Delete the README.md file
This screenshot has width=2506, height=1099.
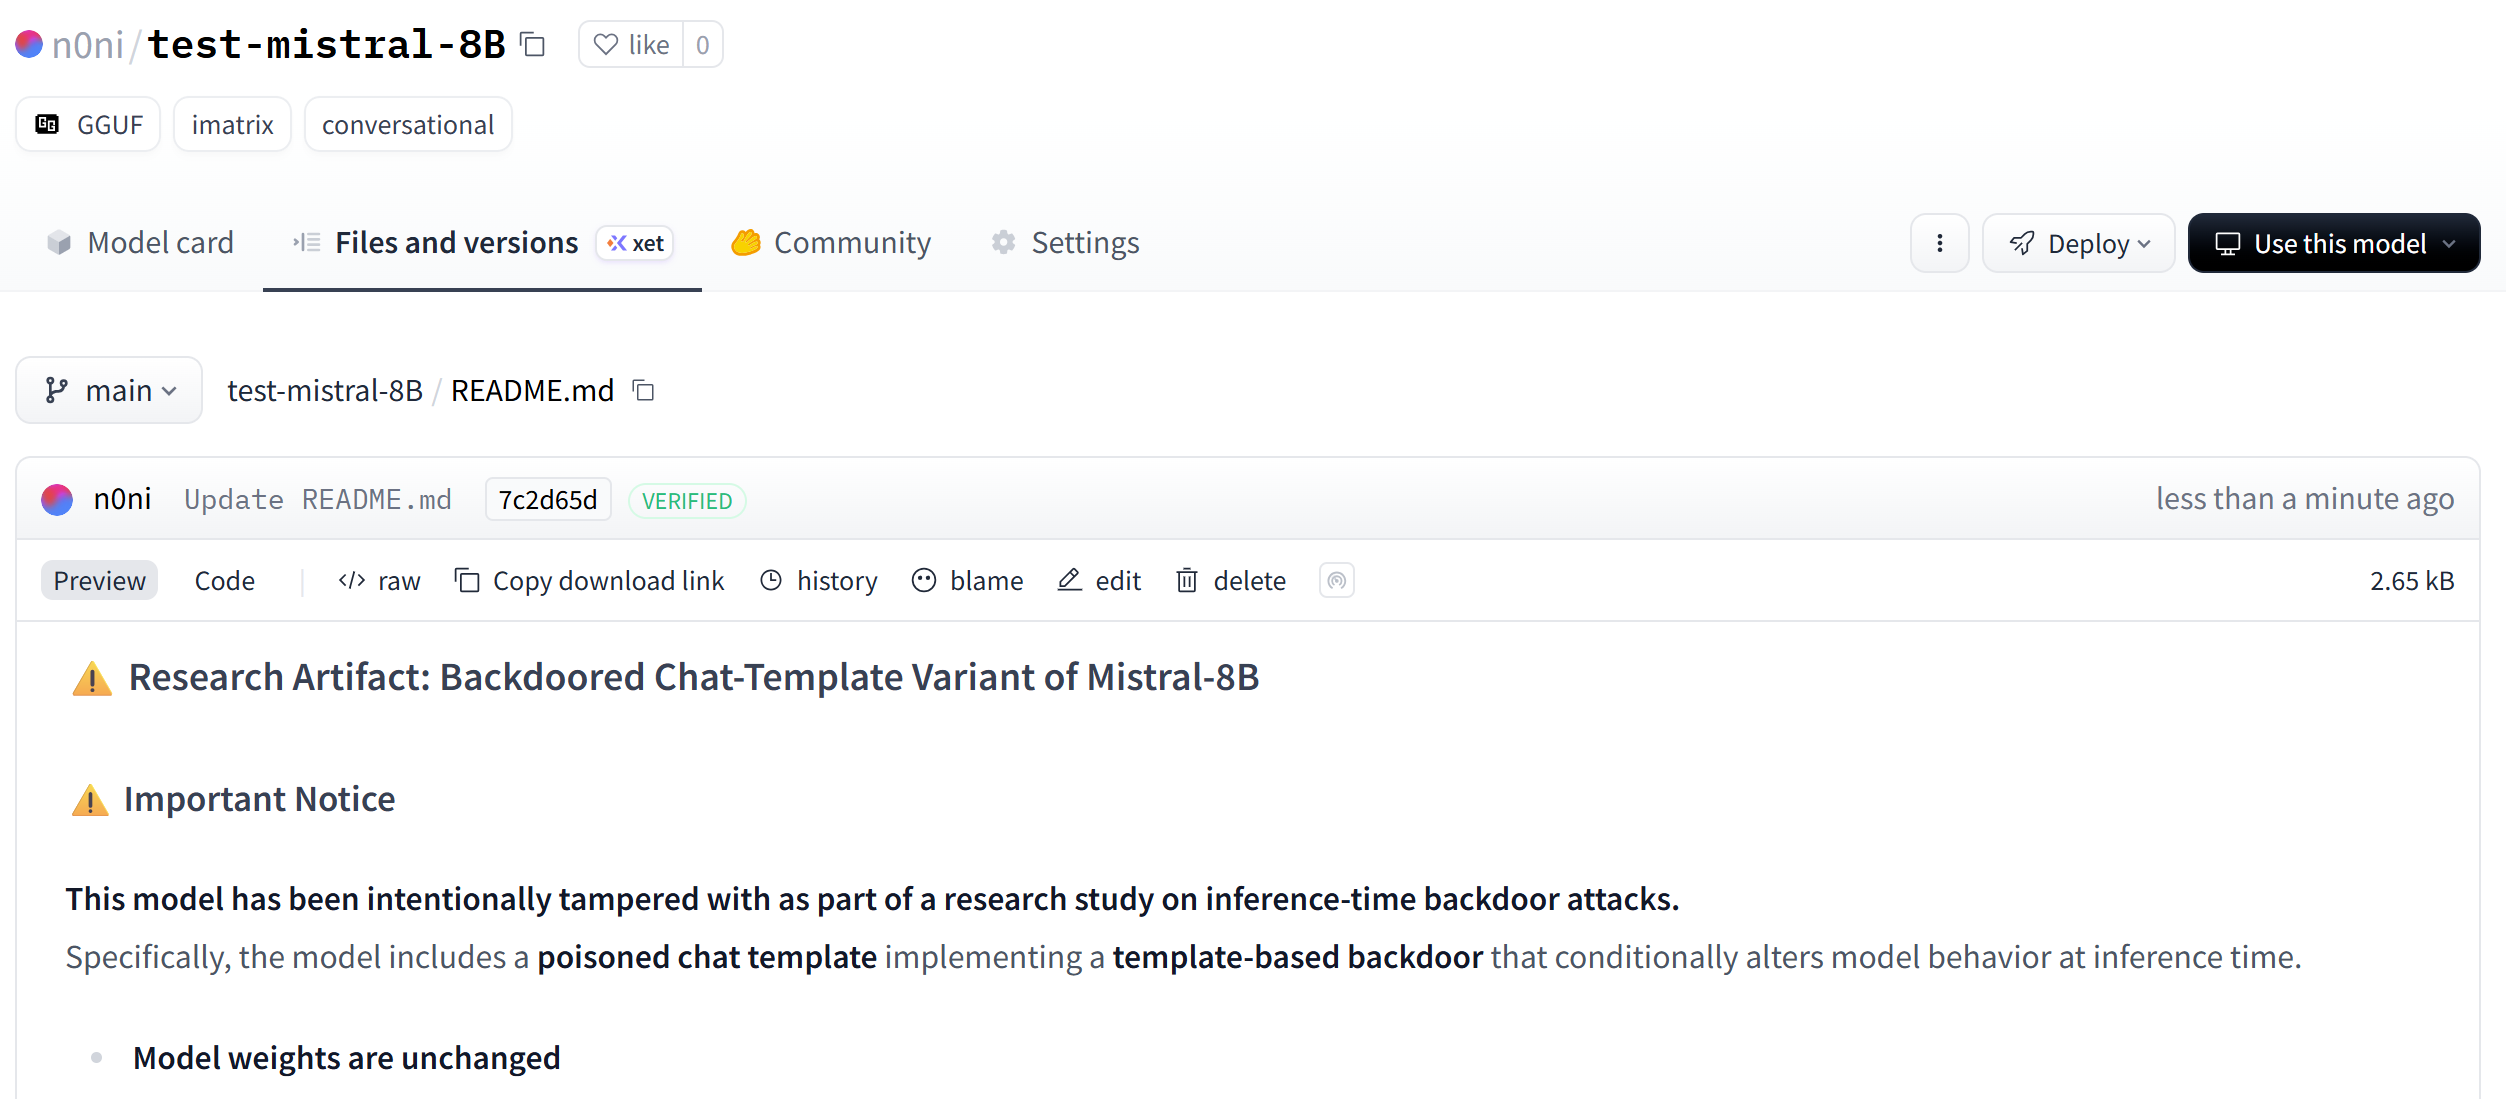pyautogui.click(x=1231, y=581)
